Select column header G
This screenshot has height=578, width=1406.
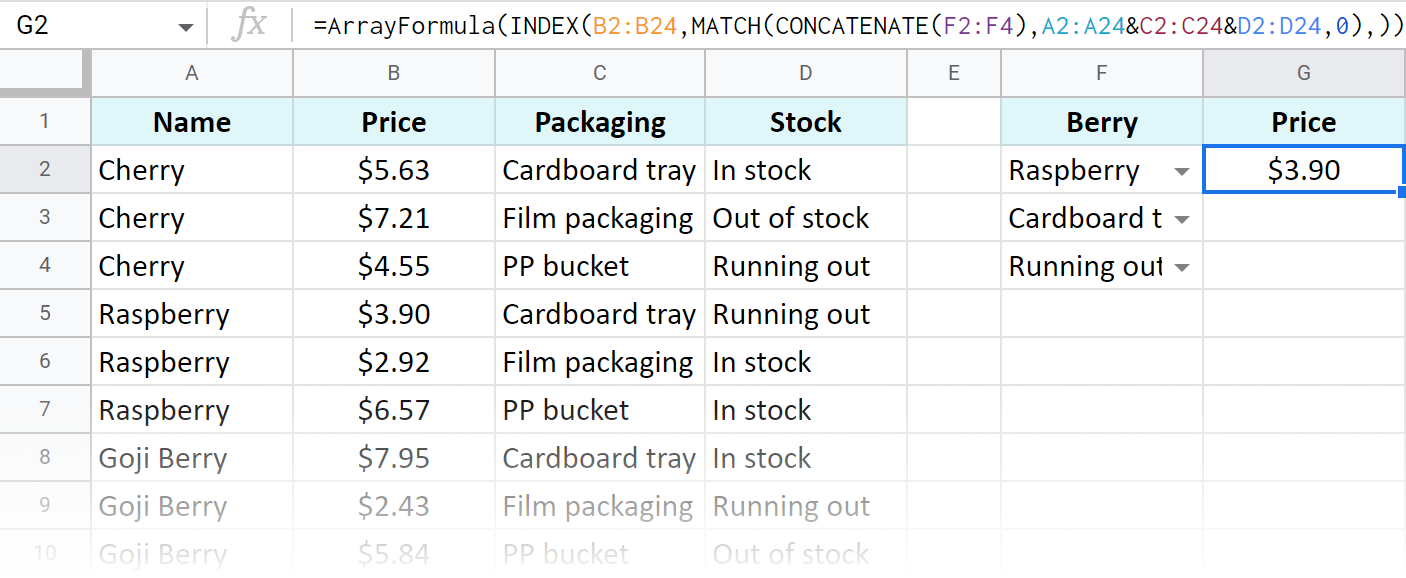pos(1303,73)
